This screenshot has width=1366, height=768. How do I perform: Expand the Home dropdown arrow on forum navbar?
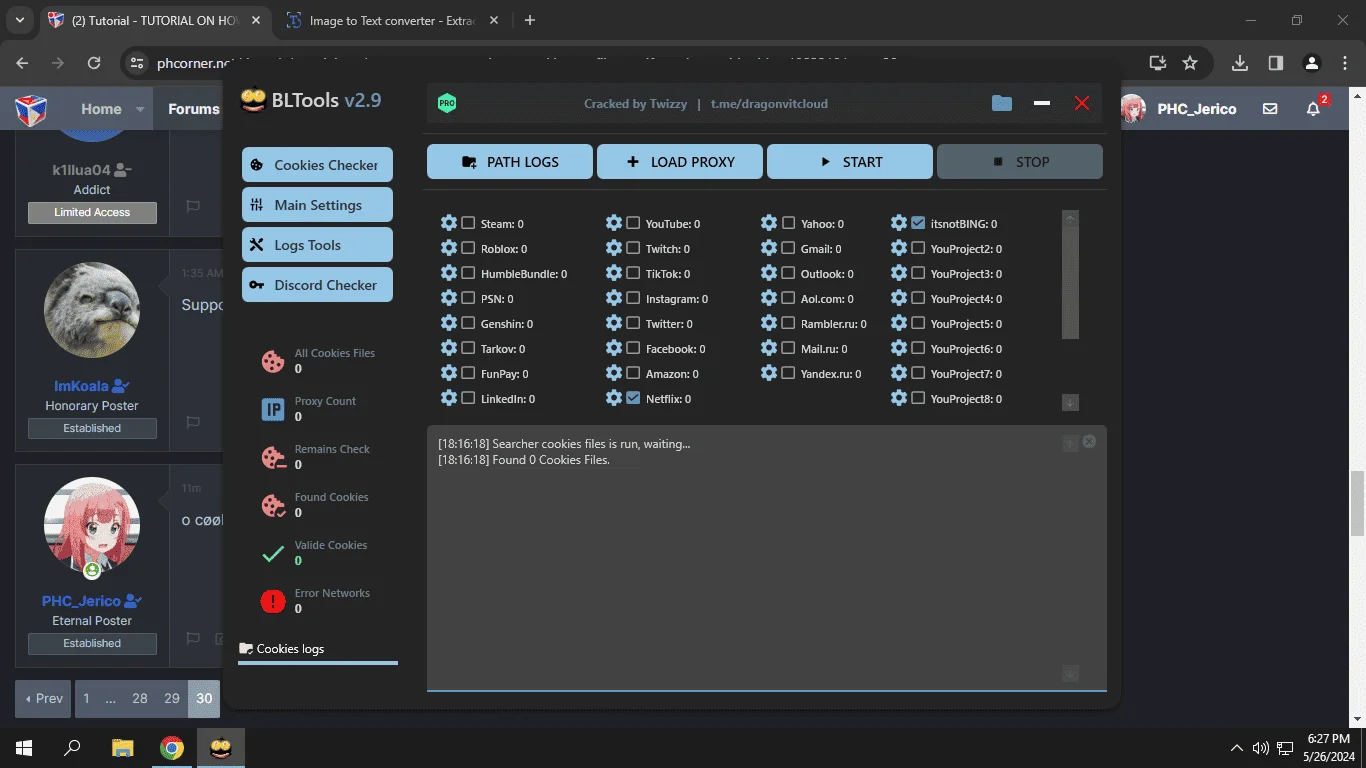[x=140, y=109]
